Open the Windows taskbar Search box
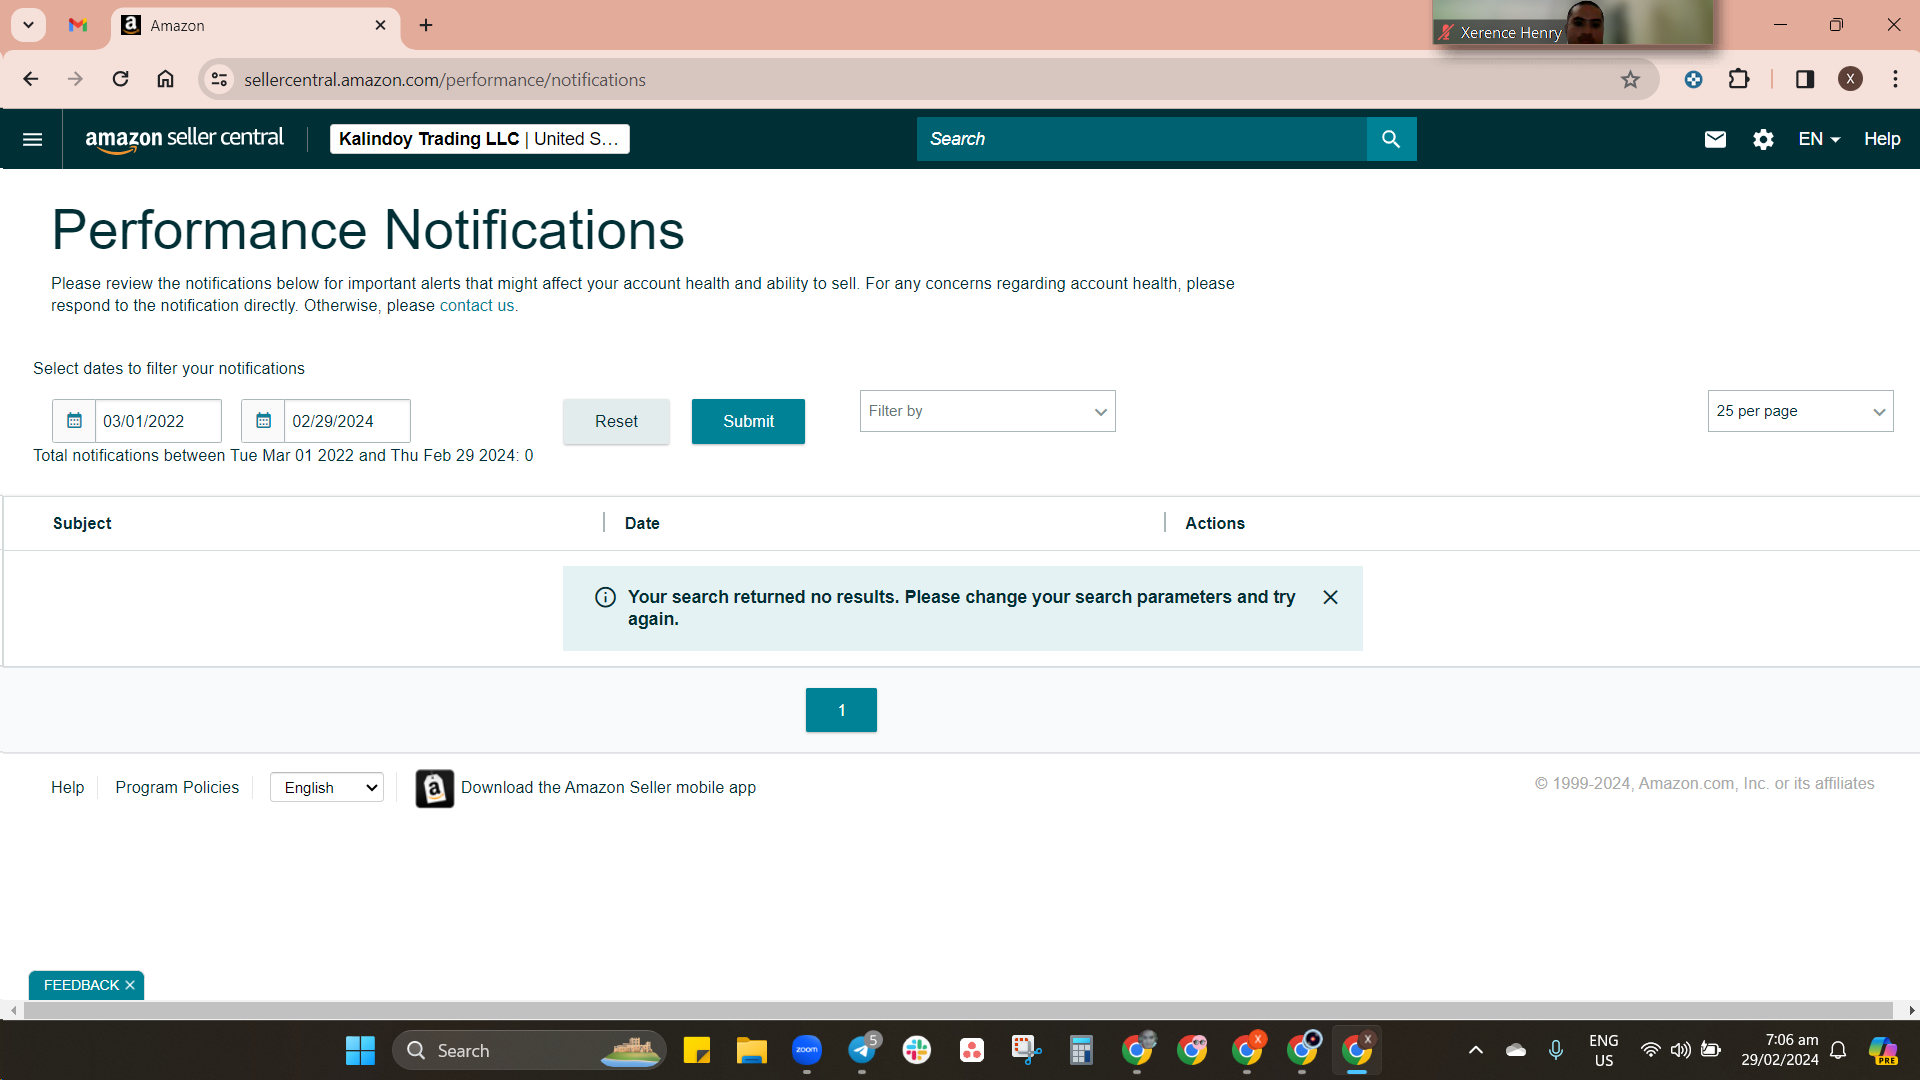Image resolution: width=1920 pixels, height=1080 pixels. click(529, 1051)
